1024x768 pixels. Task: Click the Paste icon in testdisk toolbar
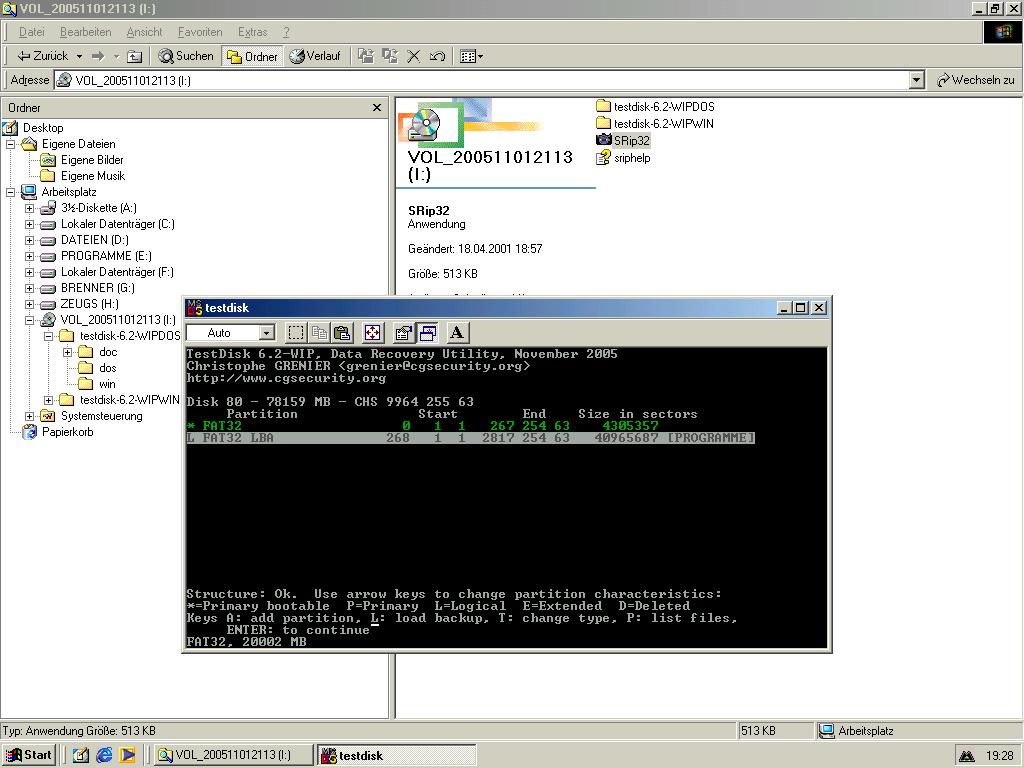click(342, 333)
